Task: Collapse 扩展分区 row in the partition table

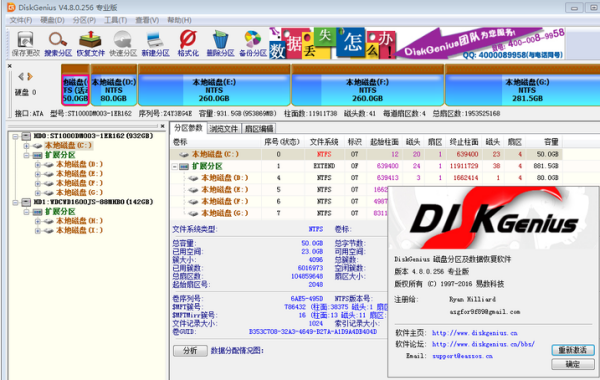Action: pos(175,166)
